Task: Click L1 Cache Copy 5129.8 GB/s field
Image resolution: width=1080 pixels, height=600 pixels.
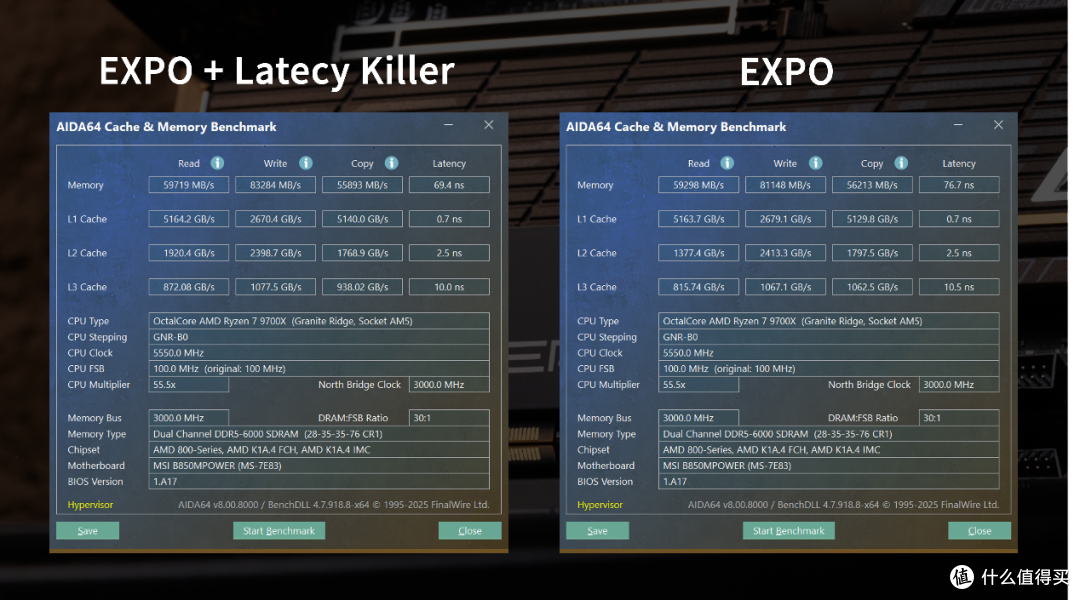Action: click(x=872, y=219)
